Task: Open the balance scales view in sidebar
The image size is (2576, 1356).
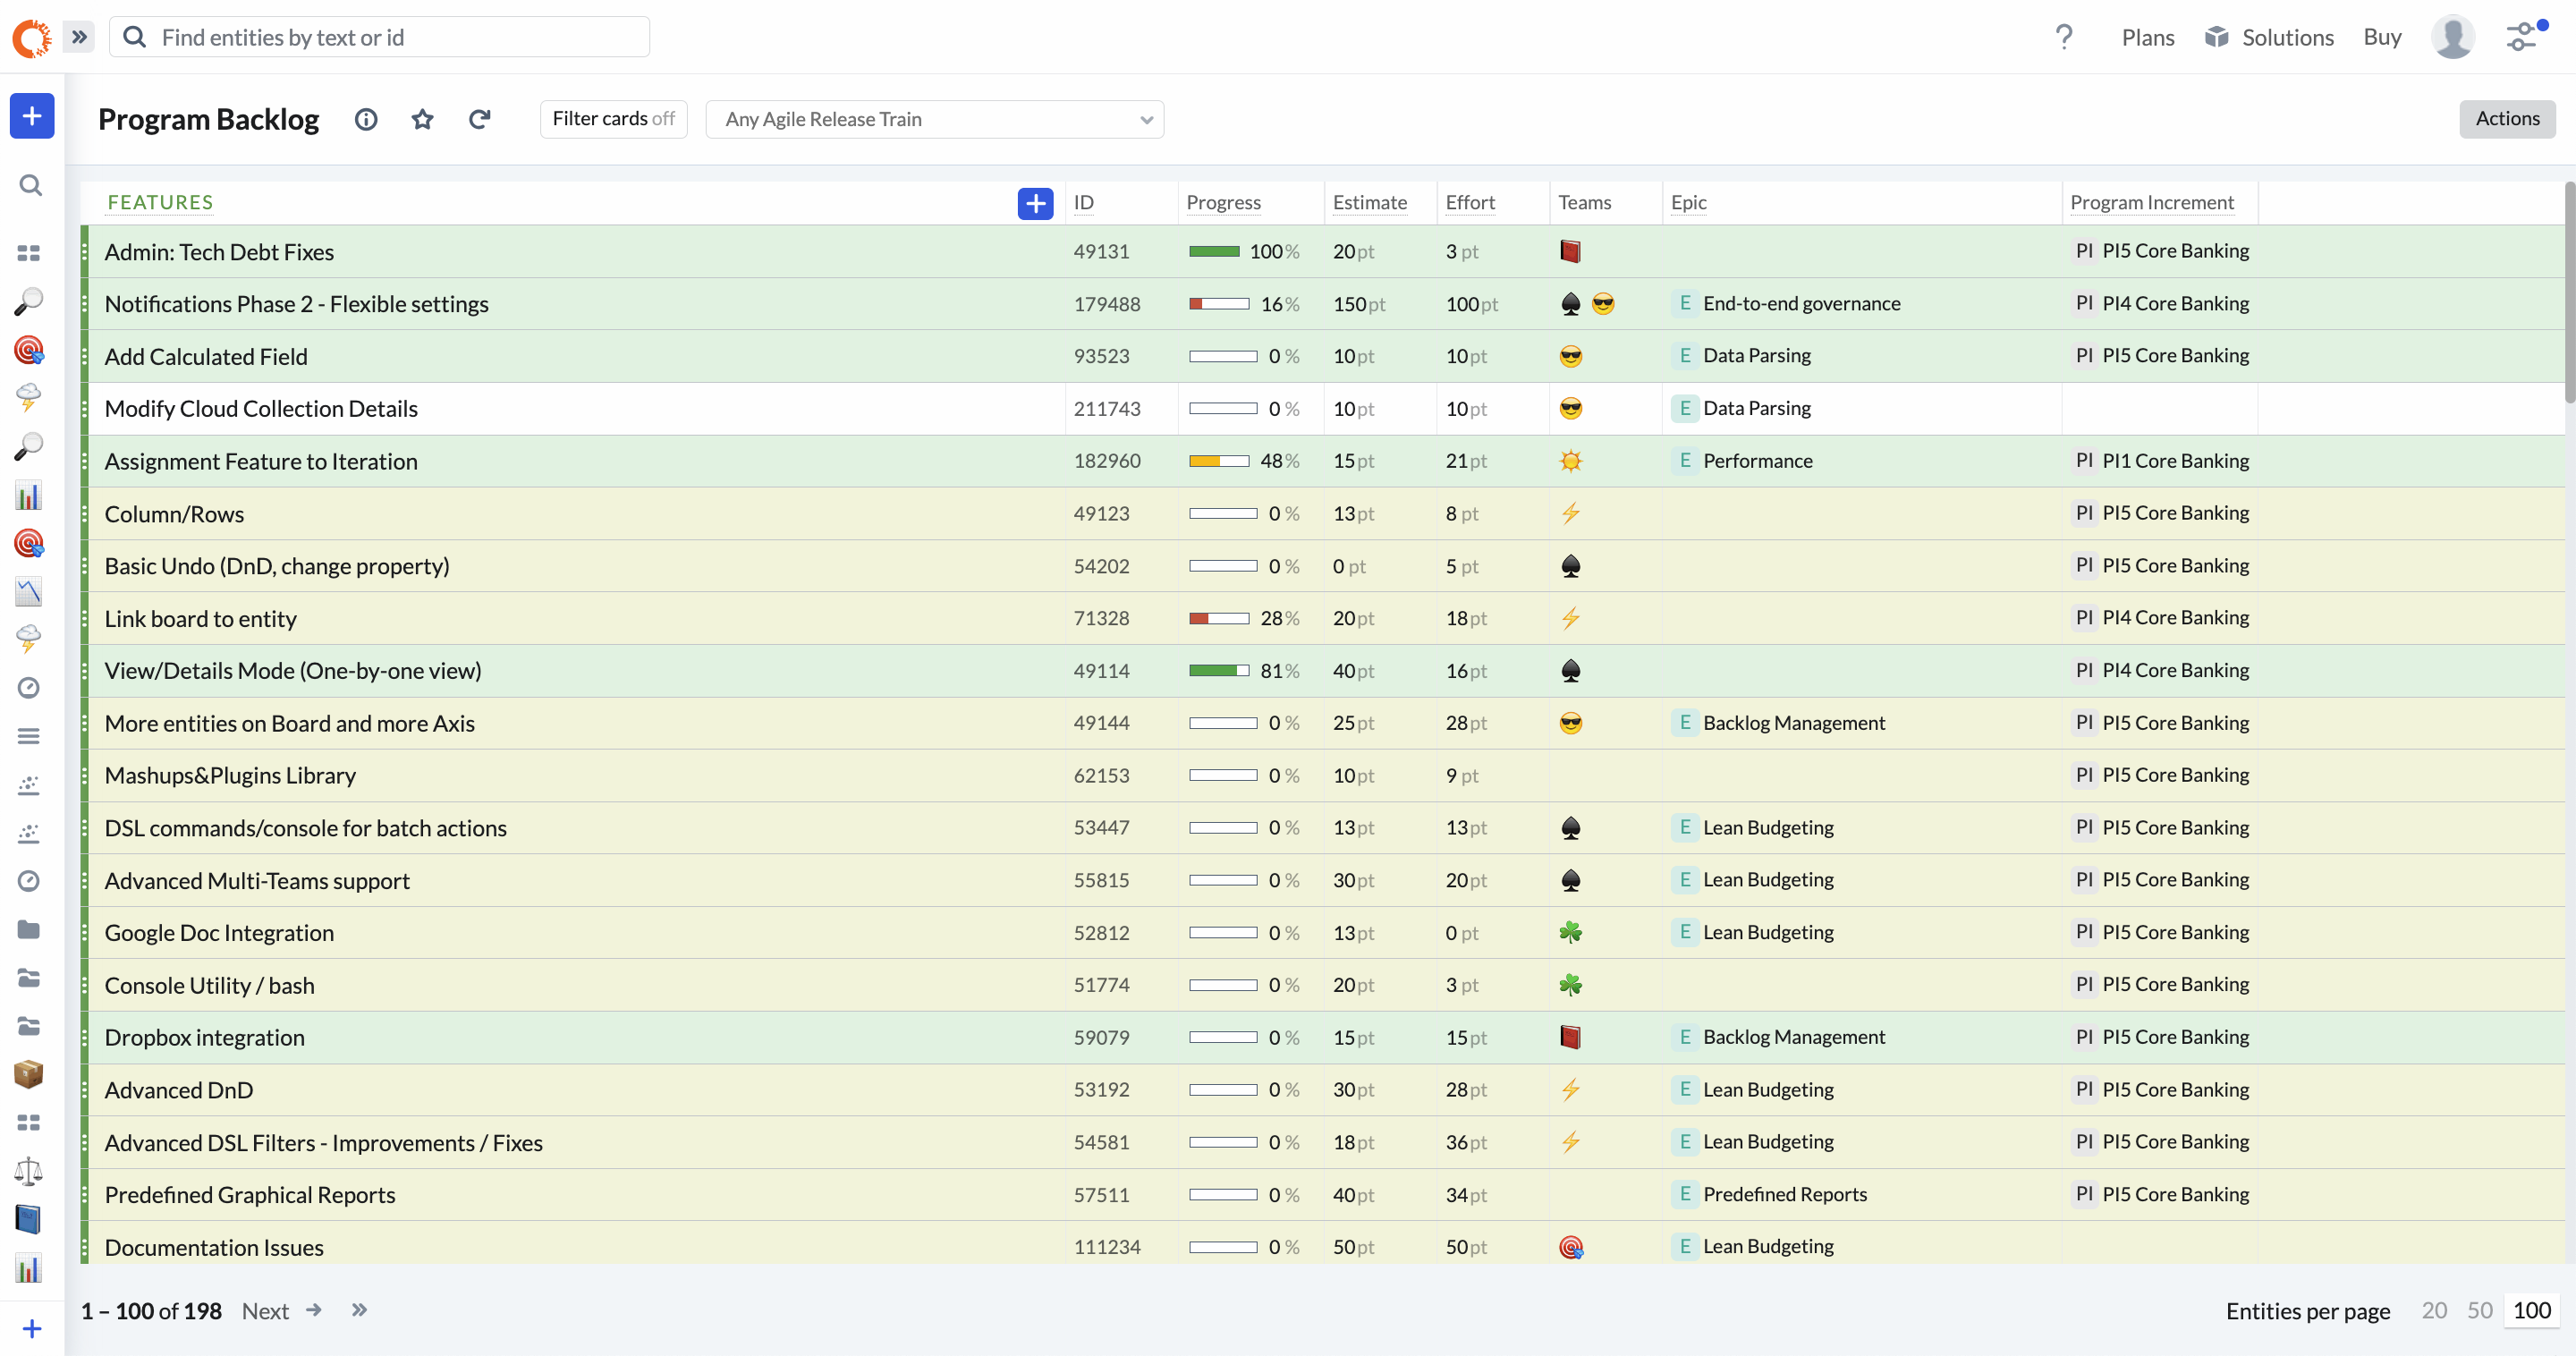Action: [29, 1171]
